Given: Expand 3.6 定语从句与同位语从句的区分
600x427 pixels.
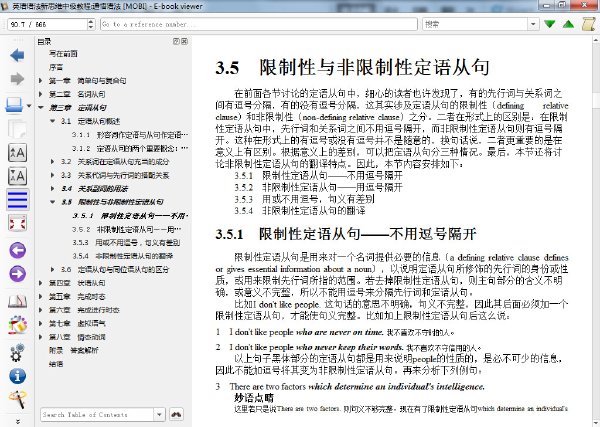Looking at the screenshot, I should (53, 269).
